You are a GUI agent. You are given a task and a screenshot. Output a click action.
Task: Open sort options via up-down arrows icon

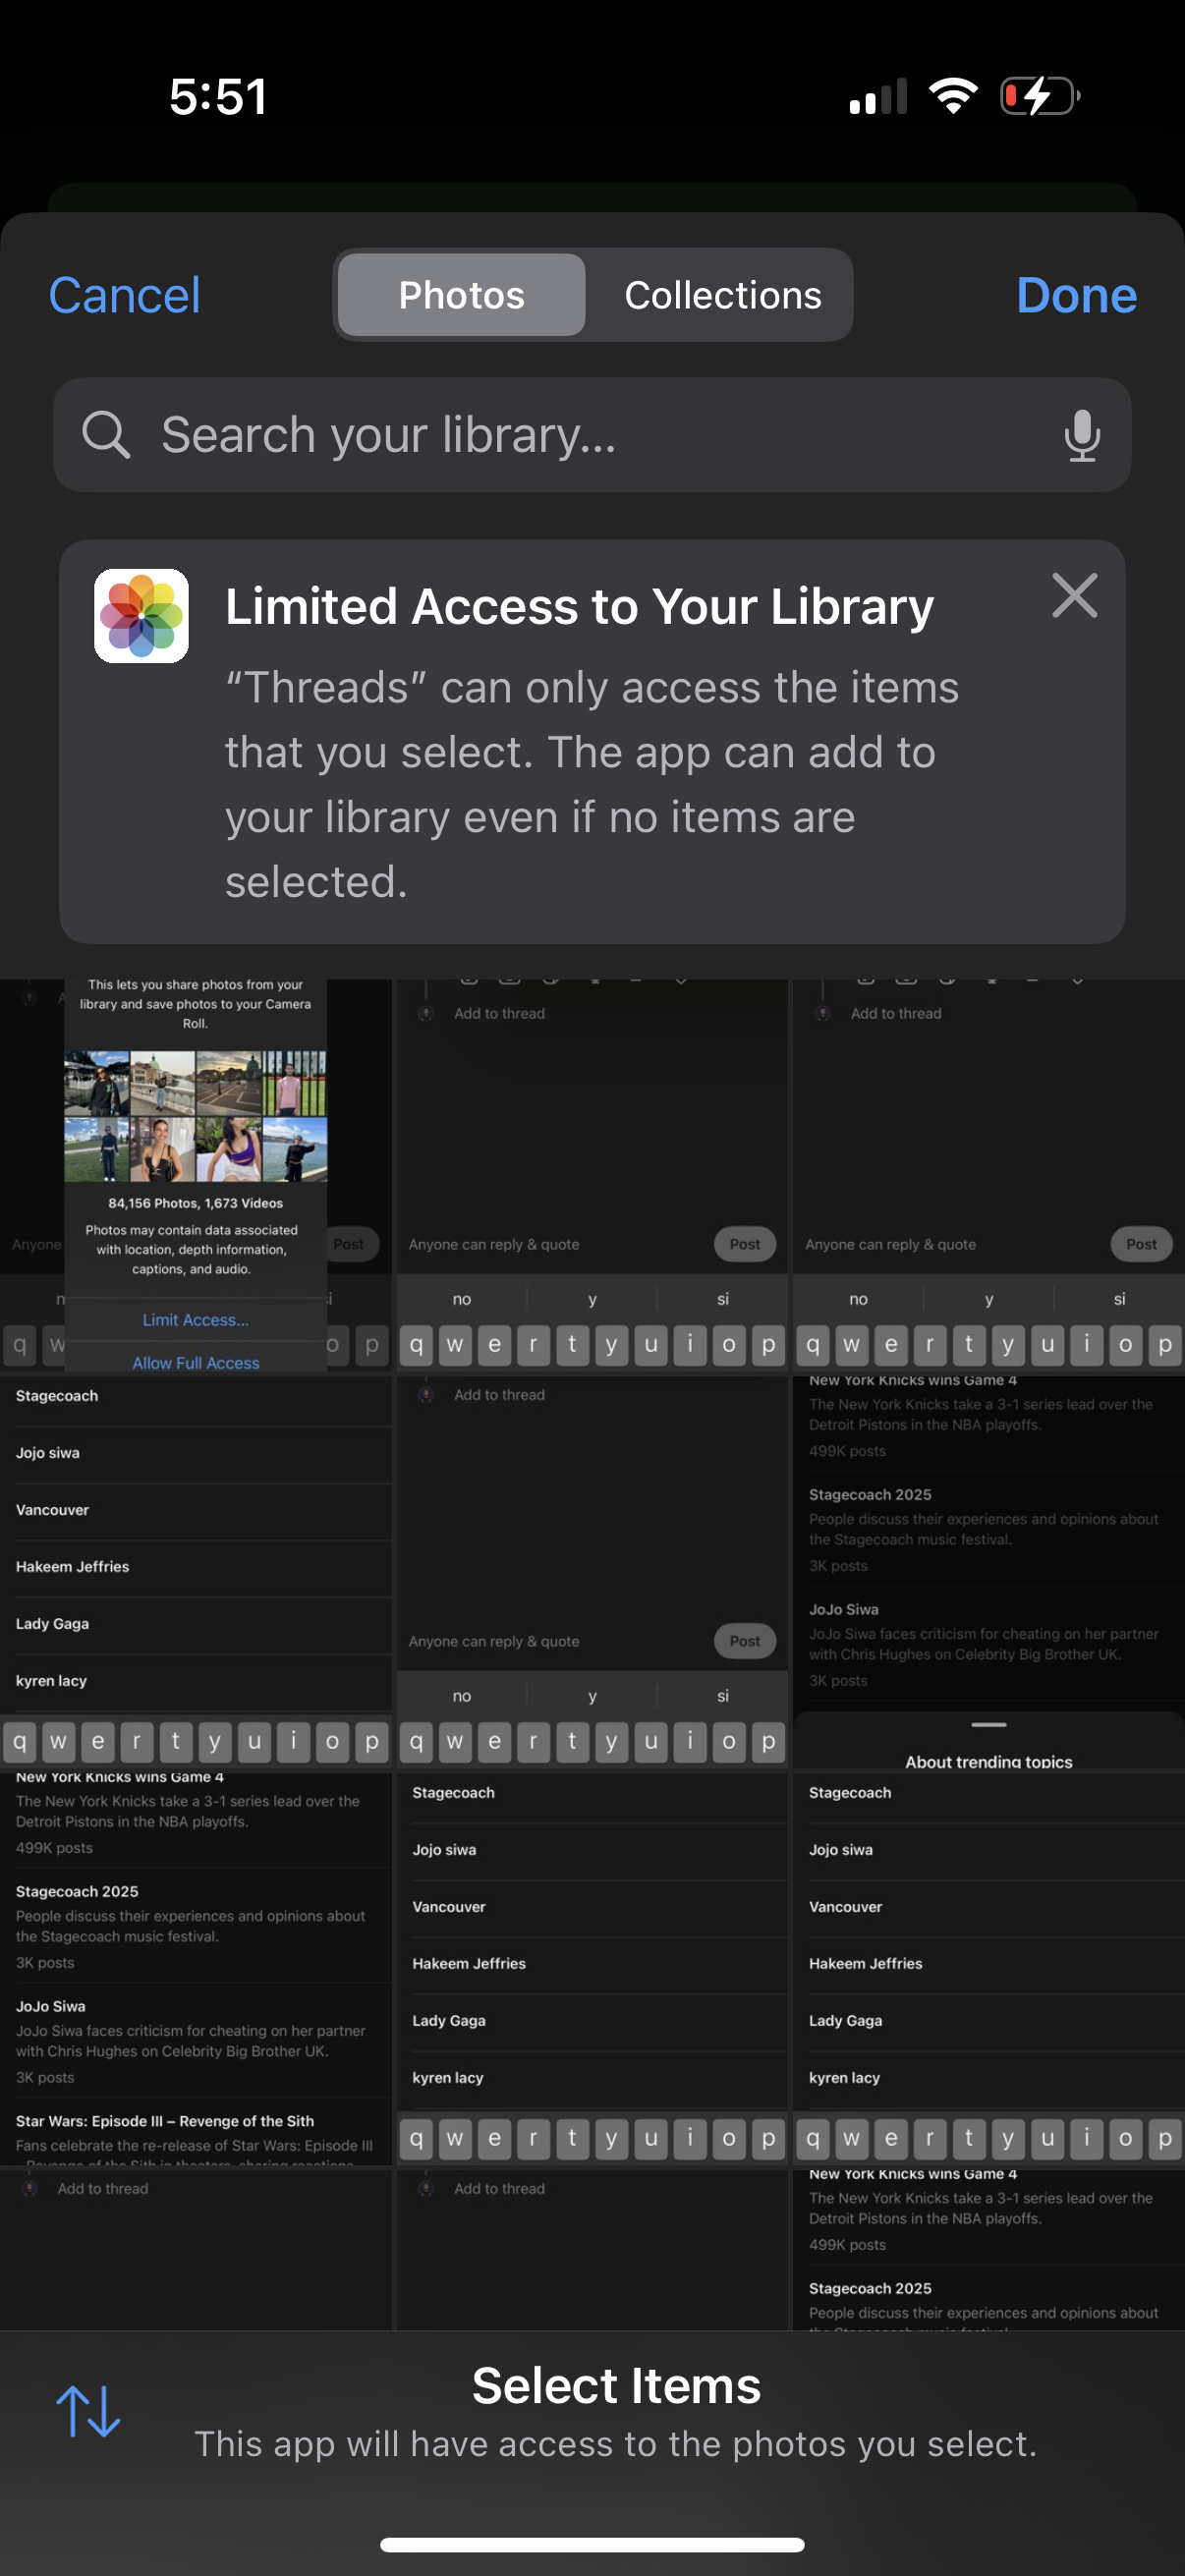[88, 2411]
